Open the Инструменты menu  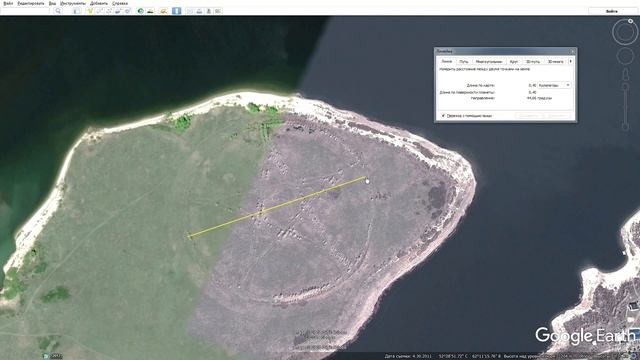(x=73, y=3)
